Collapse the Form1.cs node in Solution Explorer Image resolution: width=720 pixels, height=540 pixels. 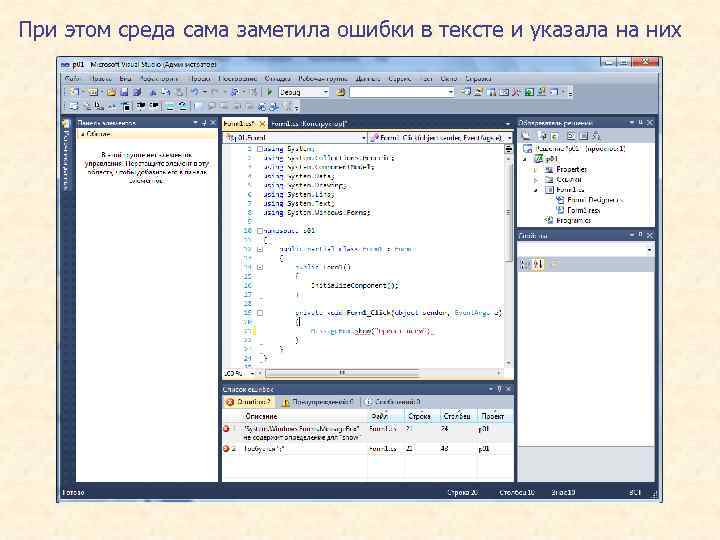pyautogui.click(x=535, y=190)
